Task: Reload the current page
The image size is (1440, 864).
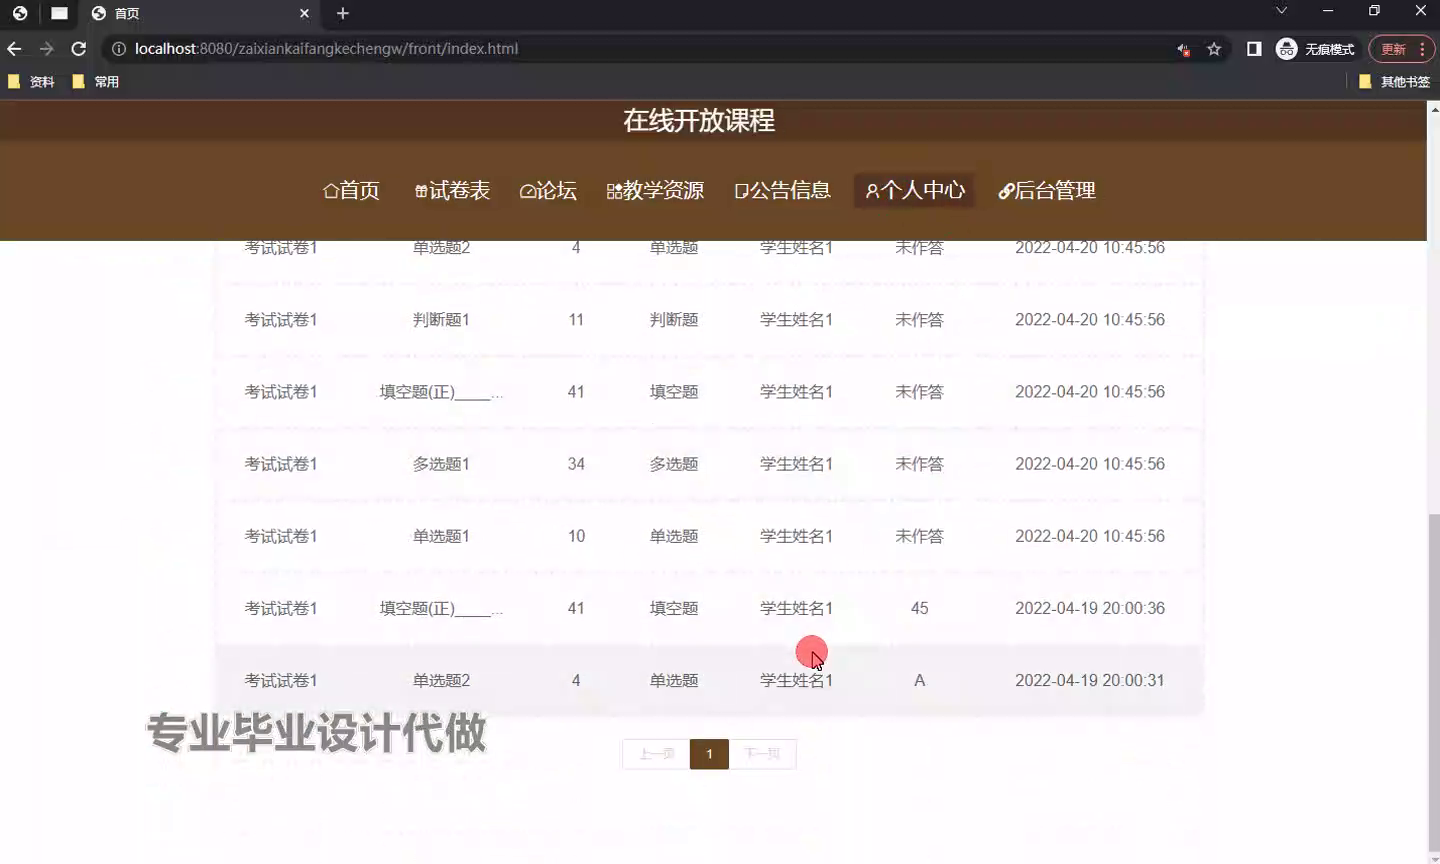Action: click(78, 49)
